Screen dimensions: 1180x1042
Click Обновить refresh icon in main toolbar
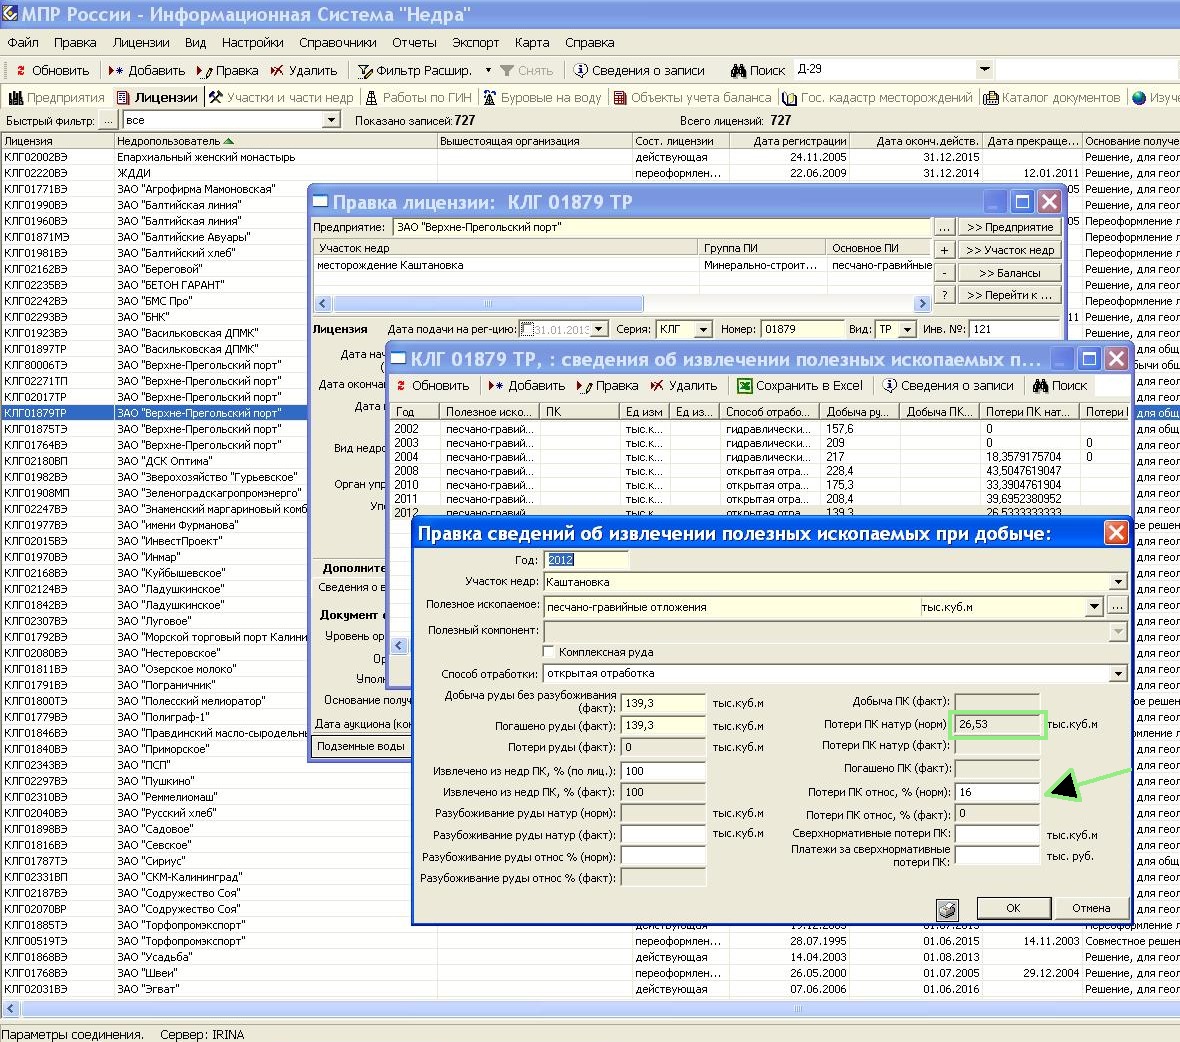click(20, 71)
